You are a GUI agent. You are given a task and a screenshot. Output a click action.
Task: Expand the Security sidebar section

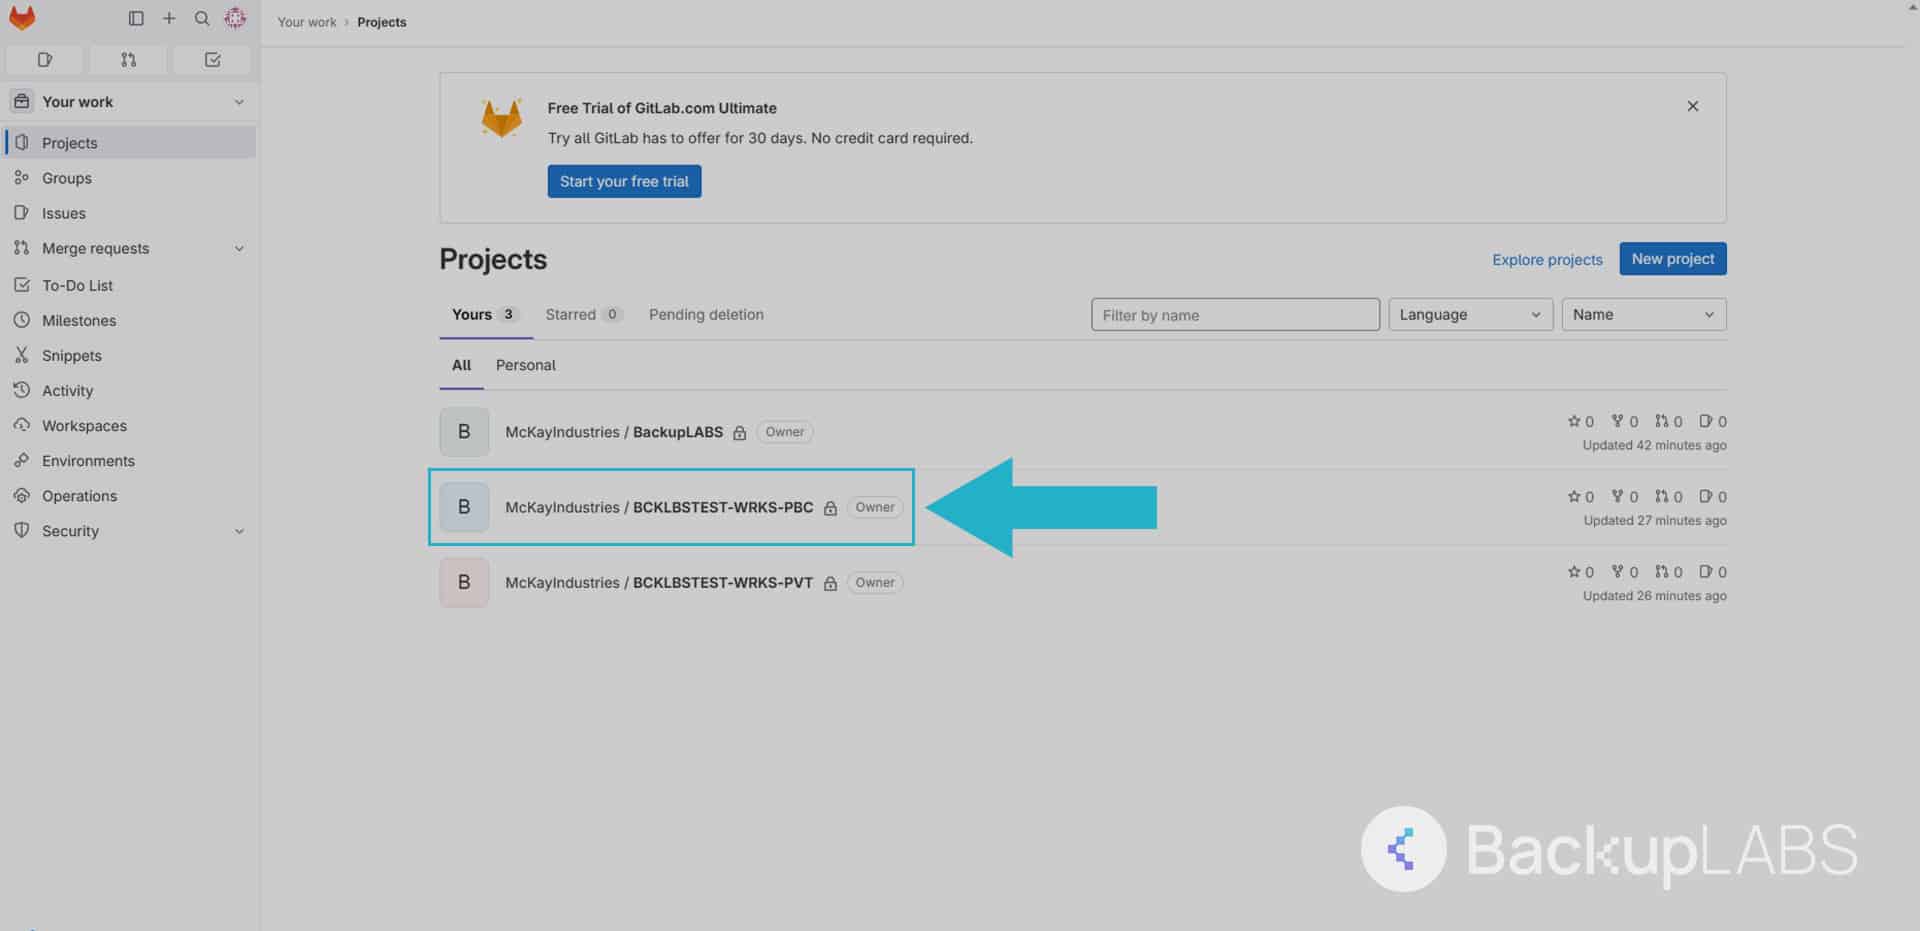239,531
